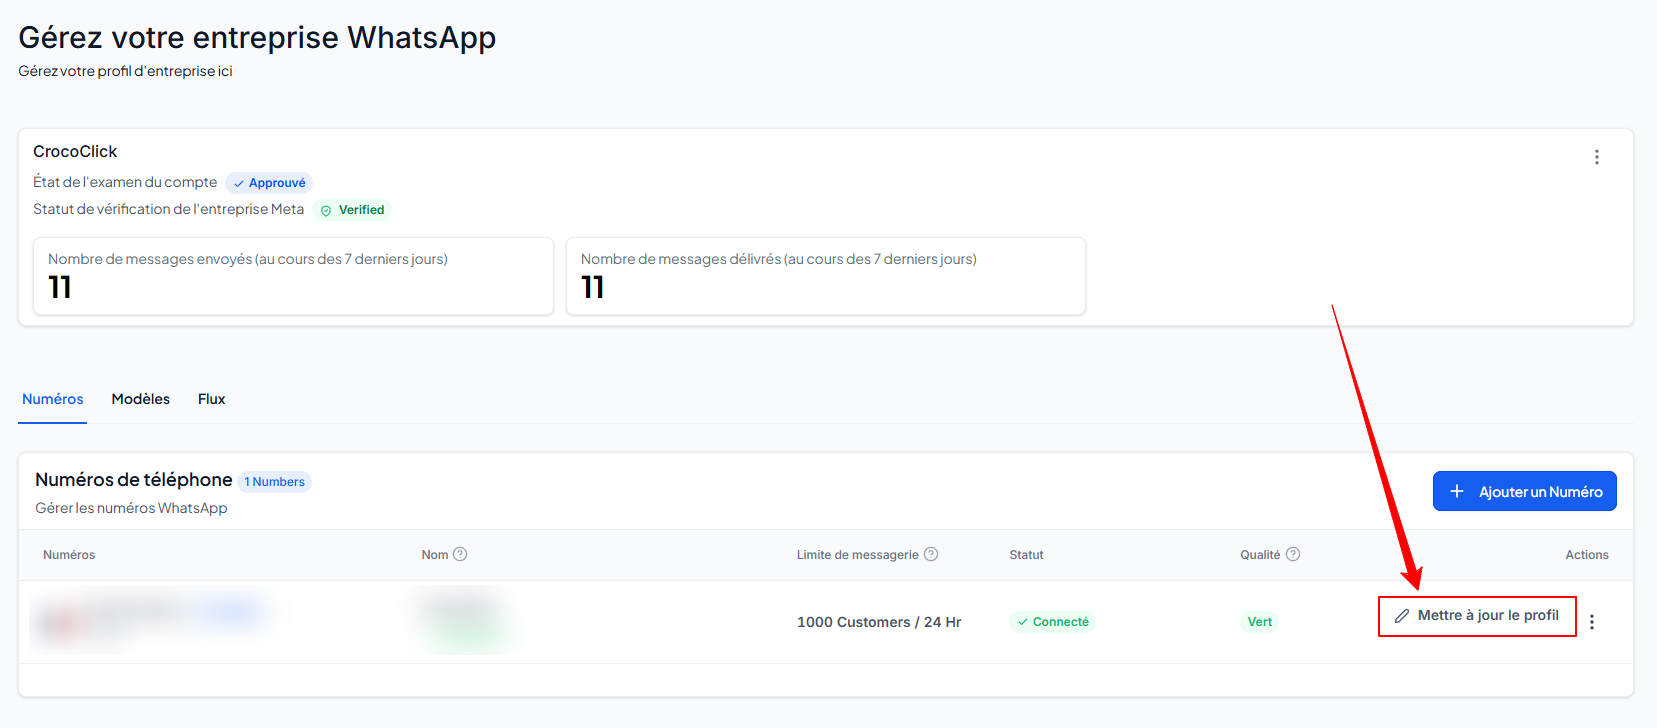Click the plus icon in Ajouter un Numéro
The image size is (1657, 728).
tap(1457, 491)
